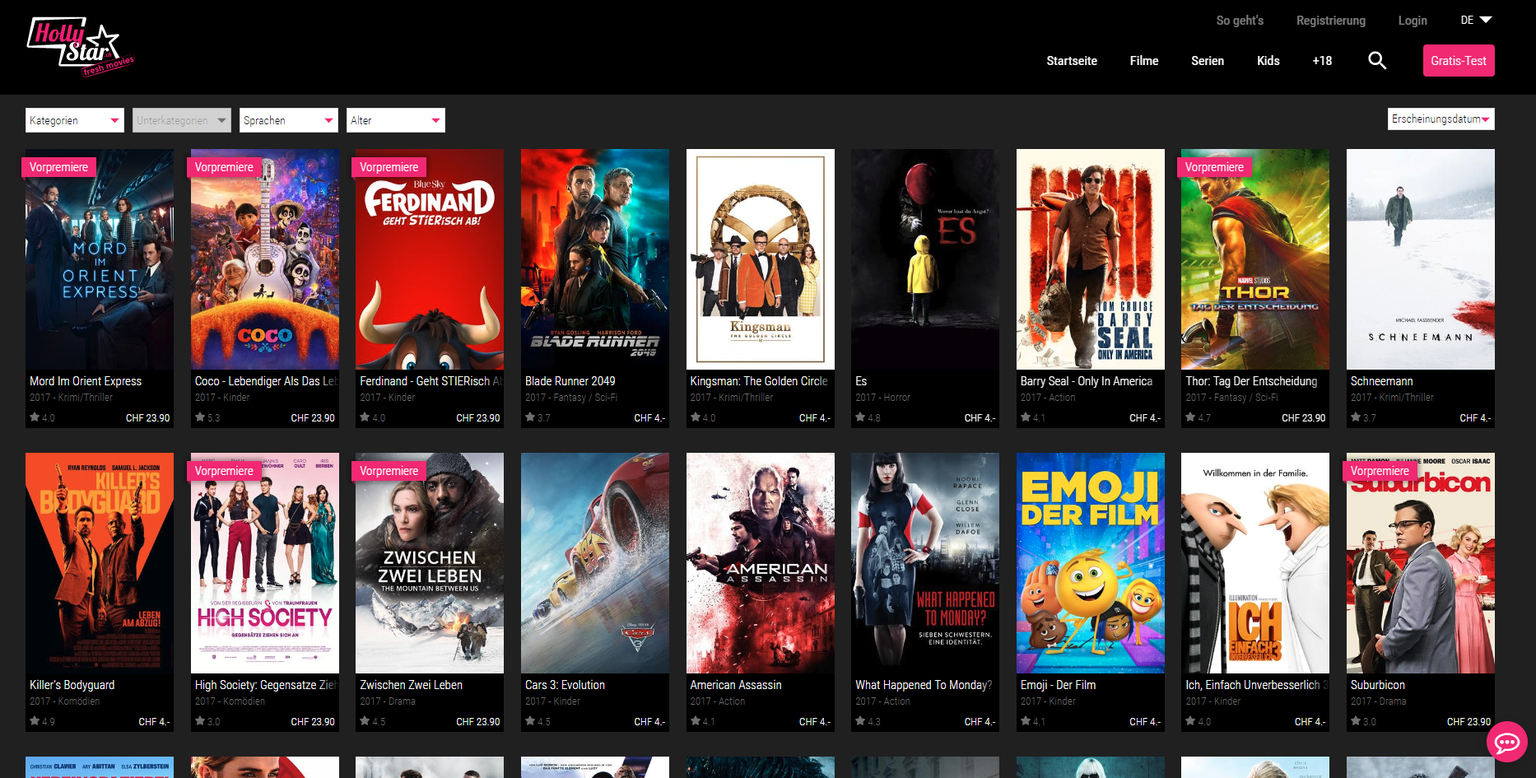Expand the DE language selector

pos(1474,20)
